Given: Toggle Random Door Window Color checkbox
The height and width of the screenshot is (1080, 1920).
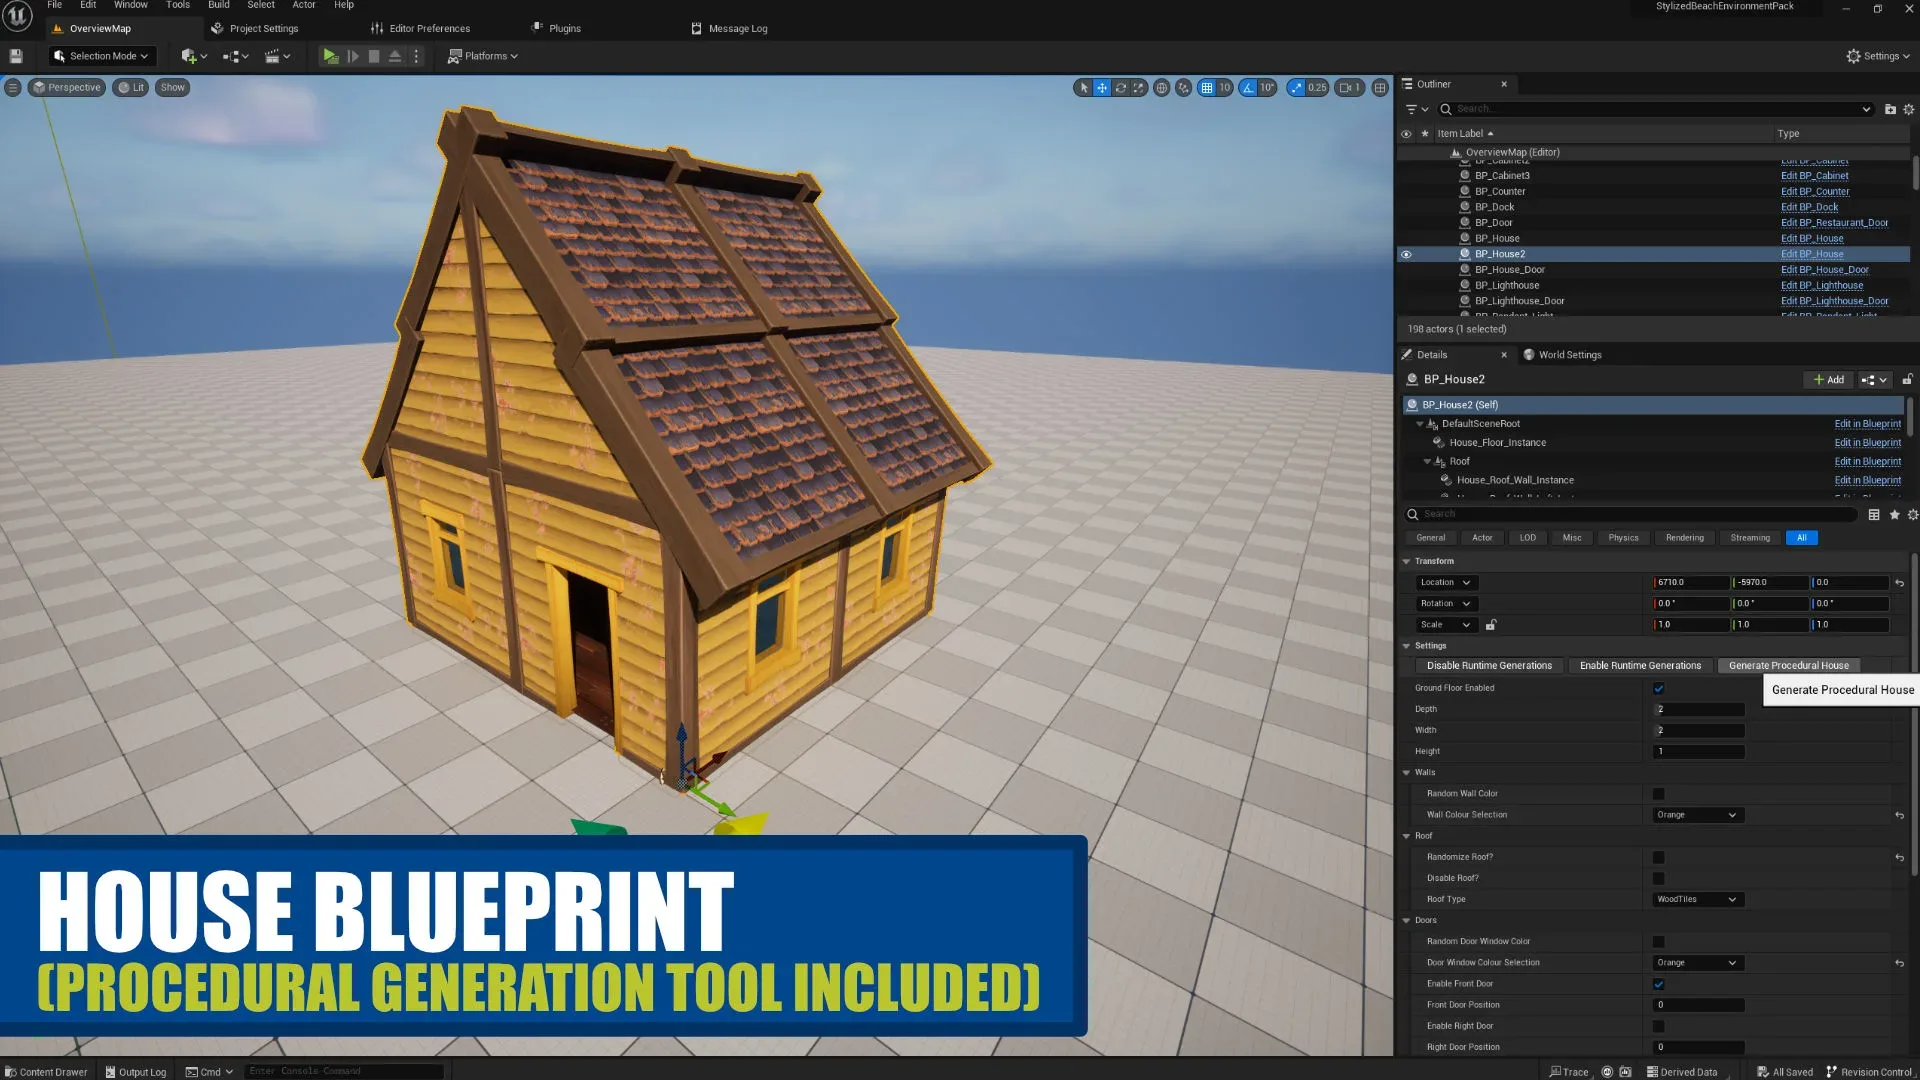Looking at the screenshot, I should click(x=1658, y=940).
